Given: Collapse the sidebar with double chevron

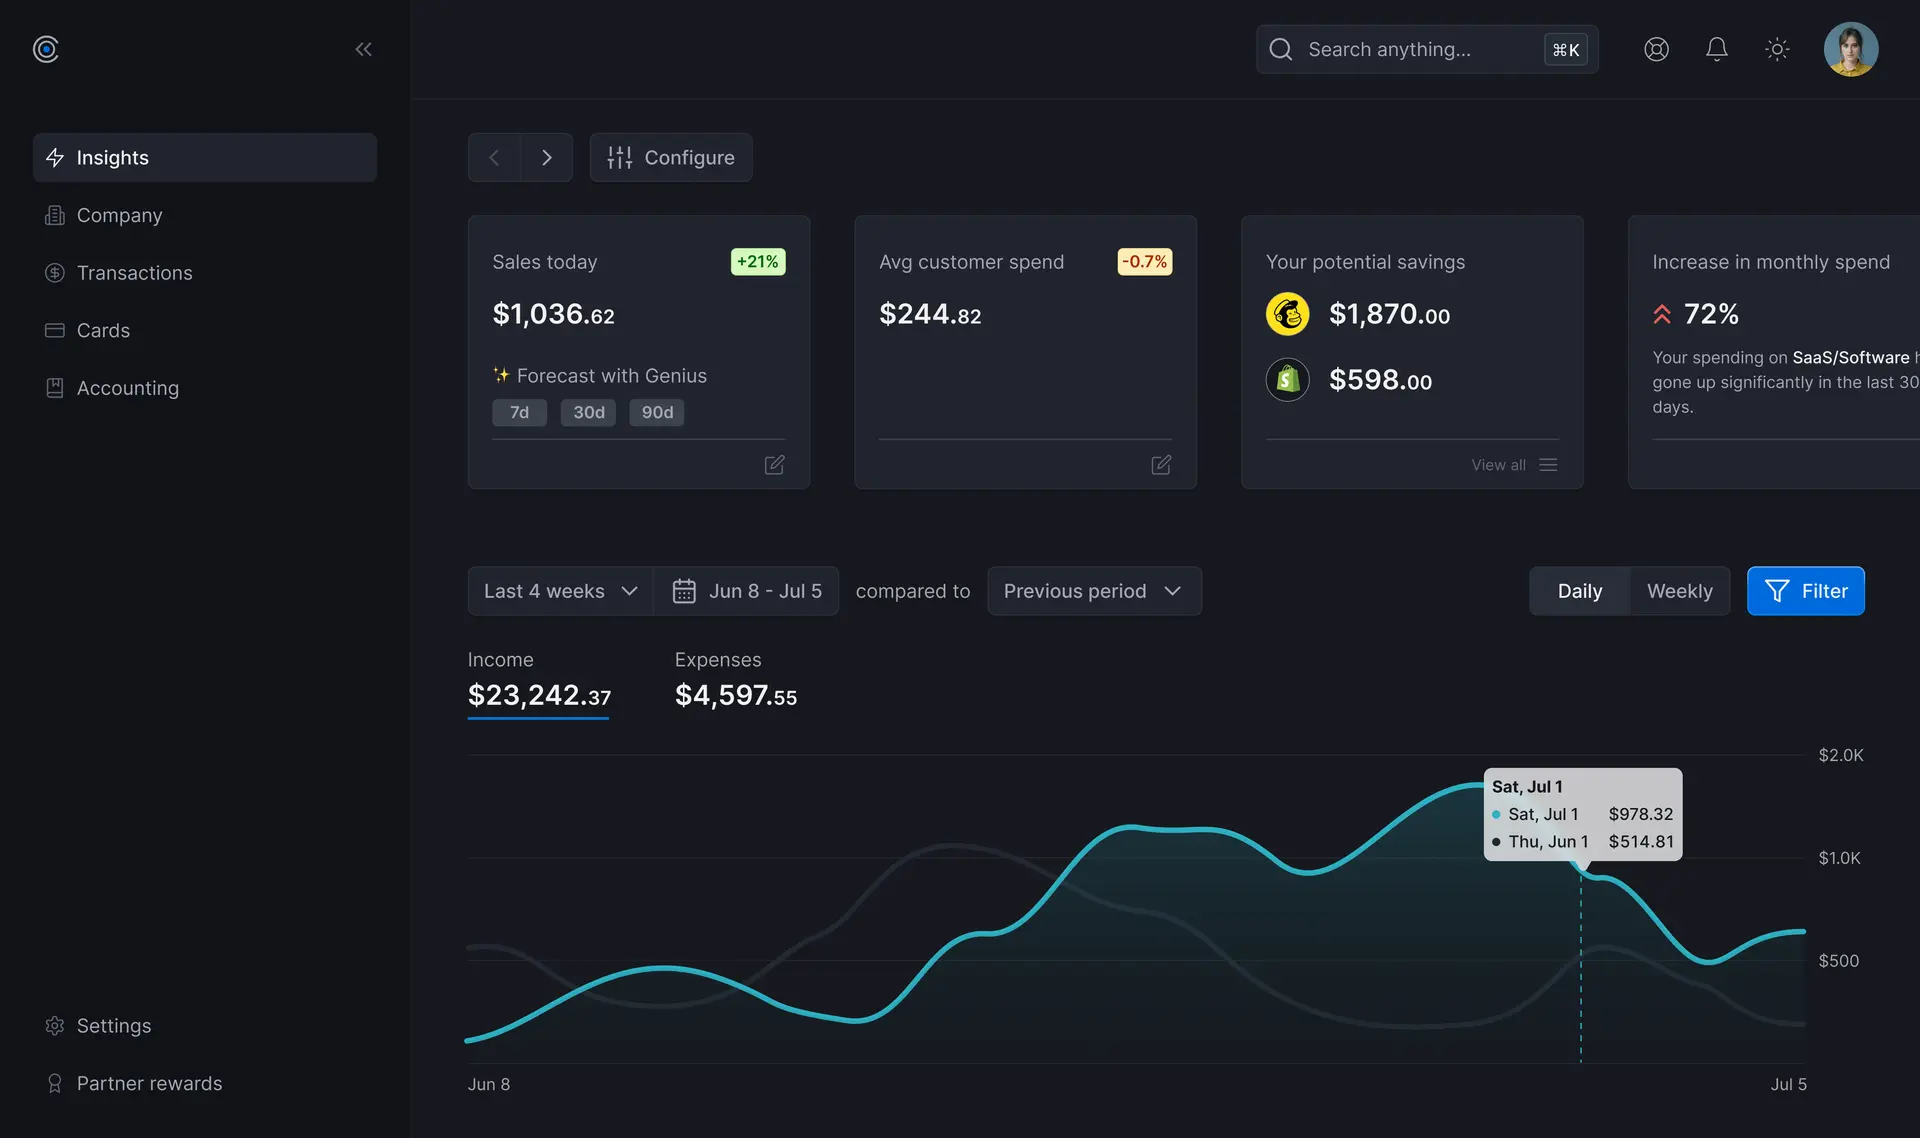Looking at the screenshot, I should (x=363, y=49).
